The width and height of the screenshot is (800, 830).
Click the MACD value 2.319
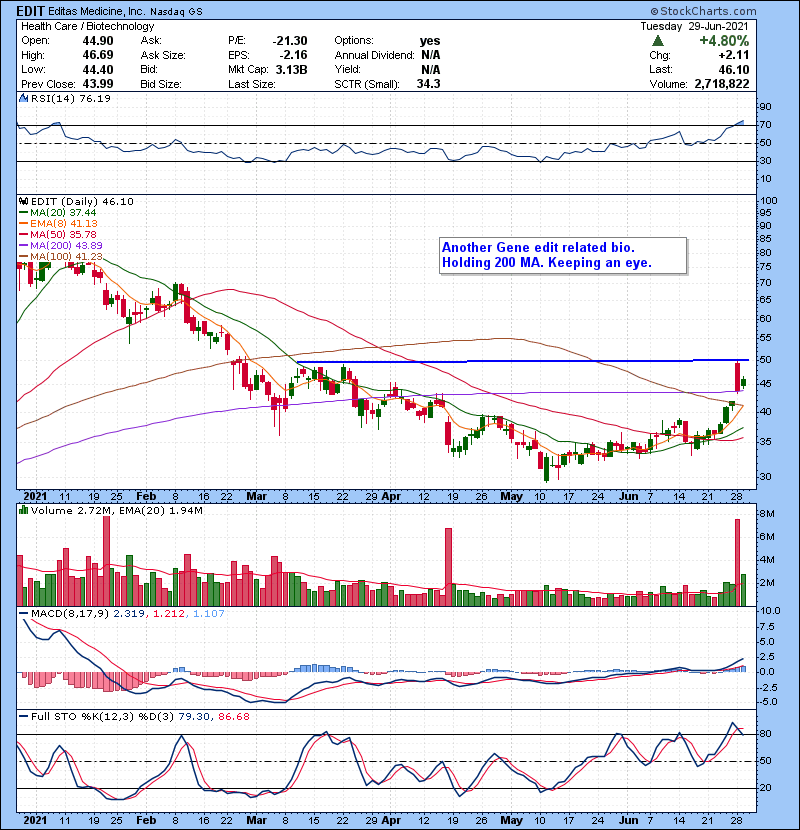[129, 614]
